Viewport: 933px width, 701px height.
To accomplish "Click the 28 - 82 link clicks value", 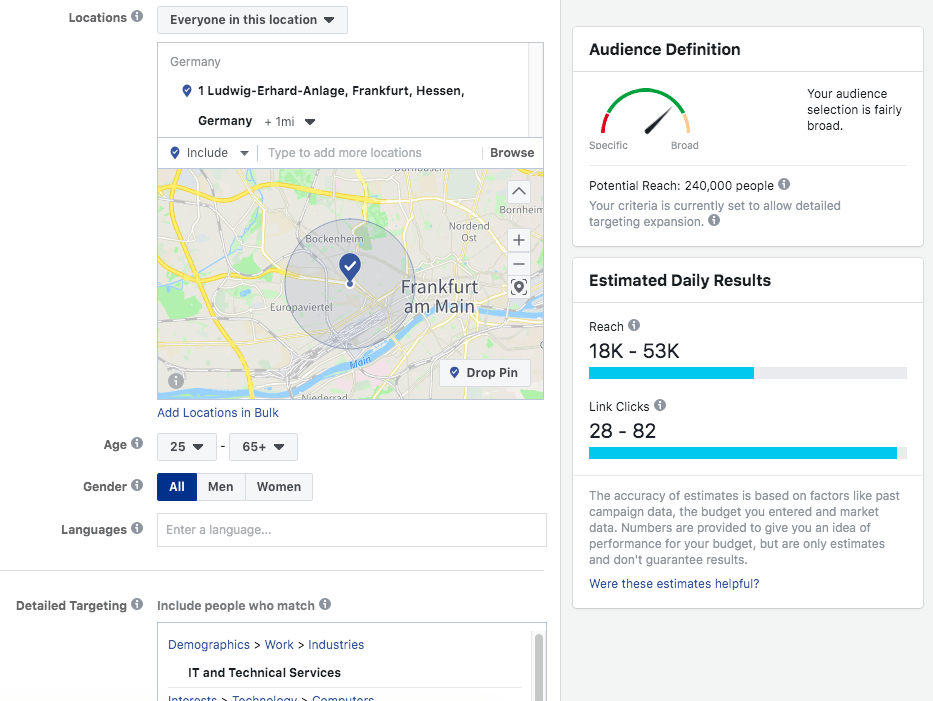I will pyautogui.click(x=622, y=431).
